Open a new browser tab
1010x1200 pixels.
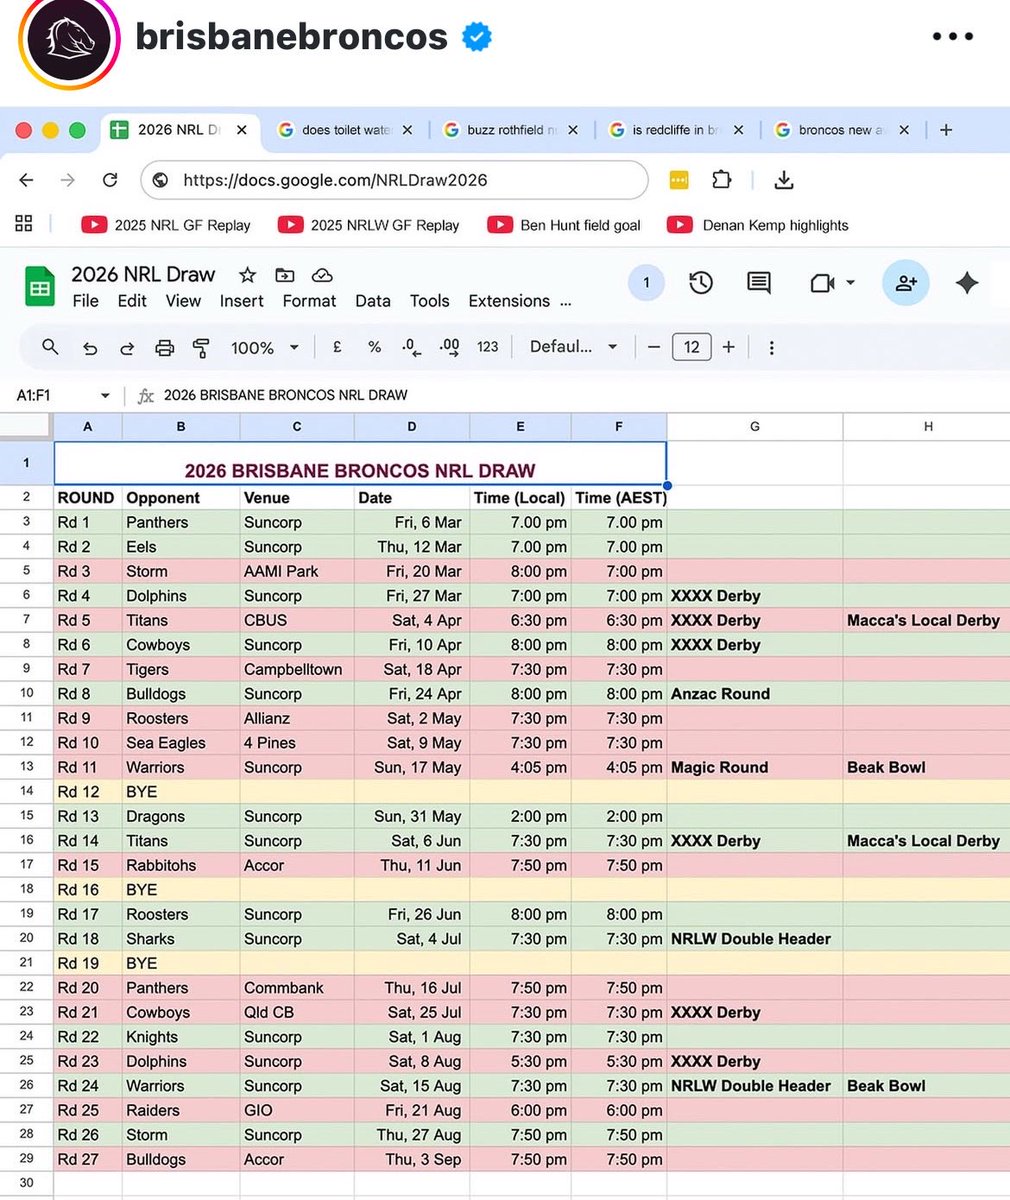pos(946,130)
